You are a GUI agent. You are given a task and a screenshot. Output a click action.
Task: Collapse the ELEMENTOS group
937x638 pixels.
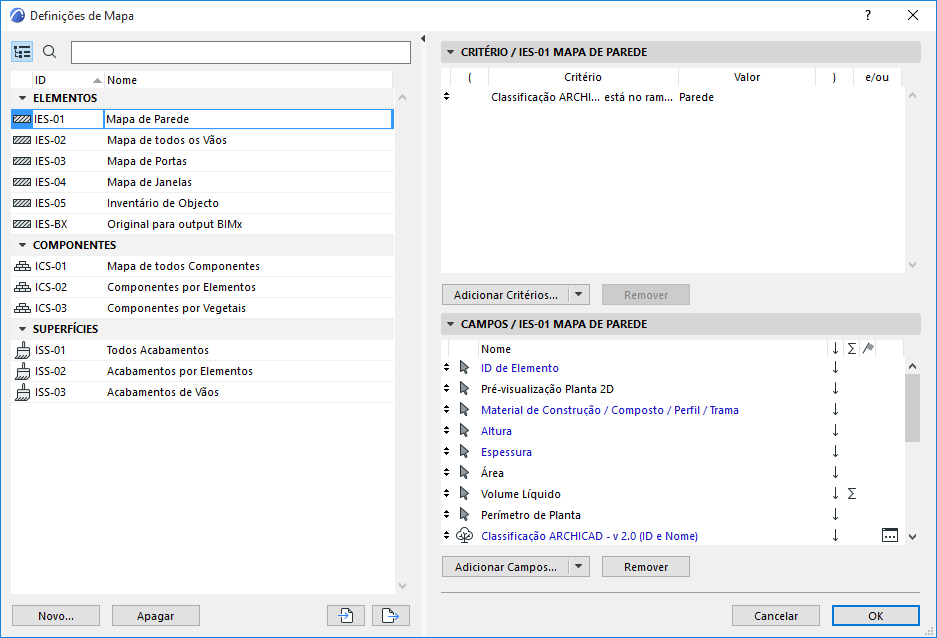[x=22, y=98]
